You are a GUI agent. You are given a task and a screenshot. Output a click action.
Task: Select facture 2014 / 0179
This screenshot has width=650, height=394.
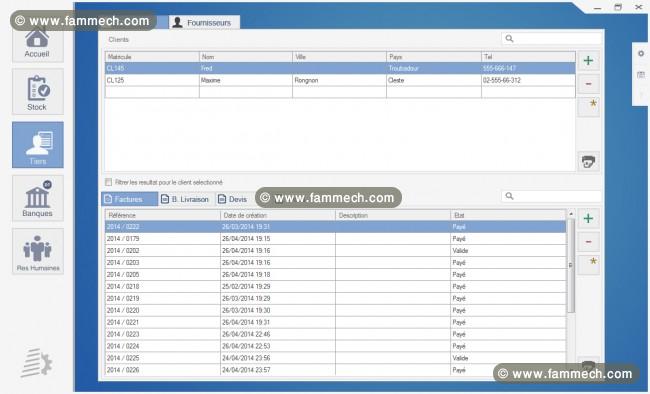click(335, 239)
